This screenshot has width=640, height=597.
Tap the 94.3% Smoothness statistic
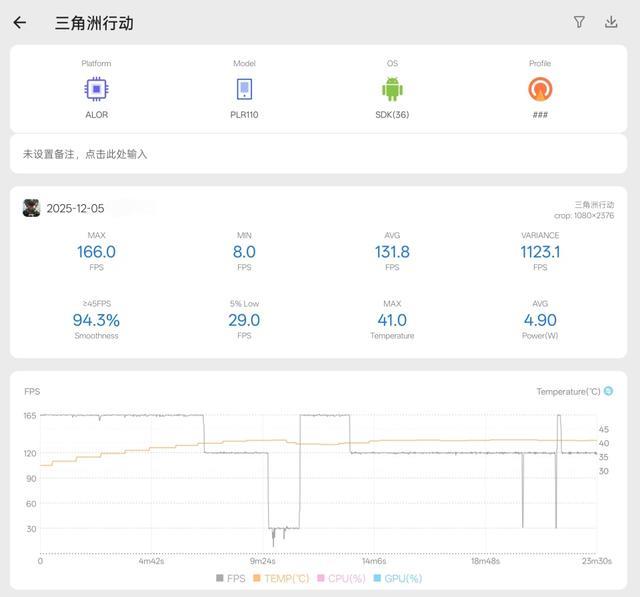point(96,320)
